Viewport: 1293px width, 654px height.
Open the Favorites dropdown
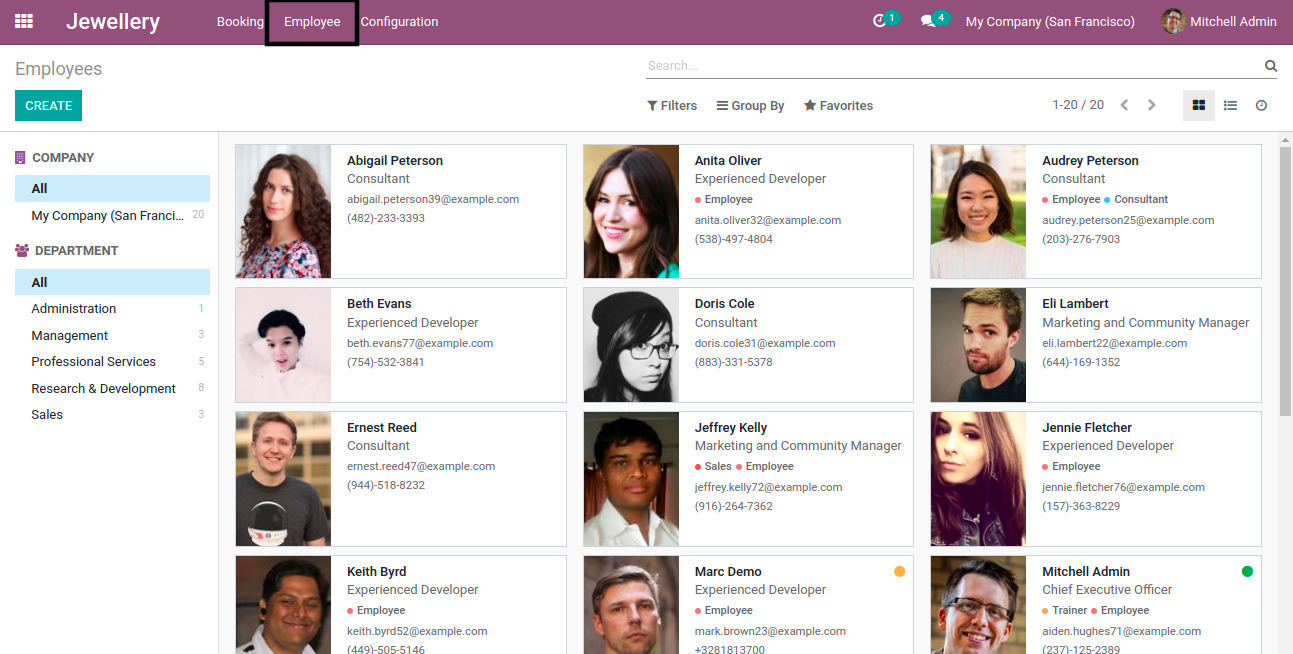click(x=838, y=105)
